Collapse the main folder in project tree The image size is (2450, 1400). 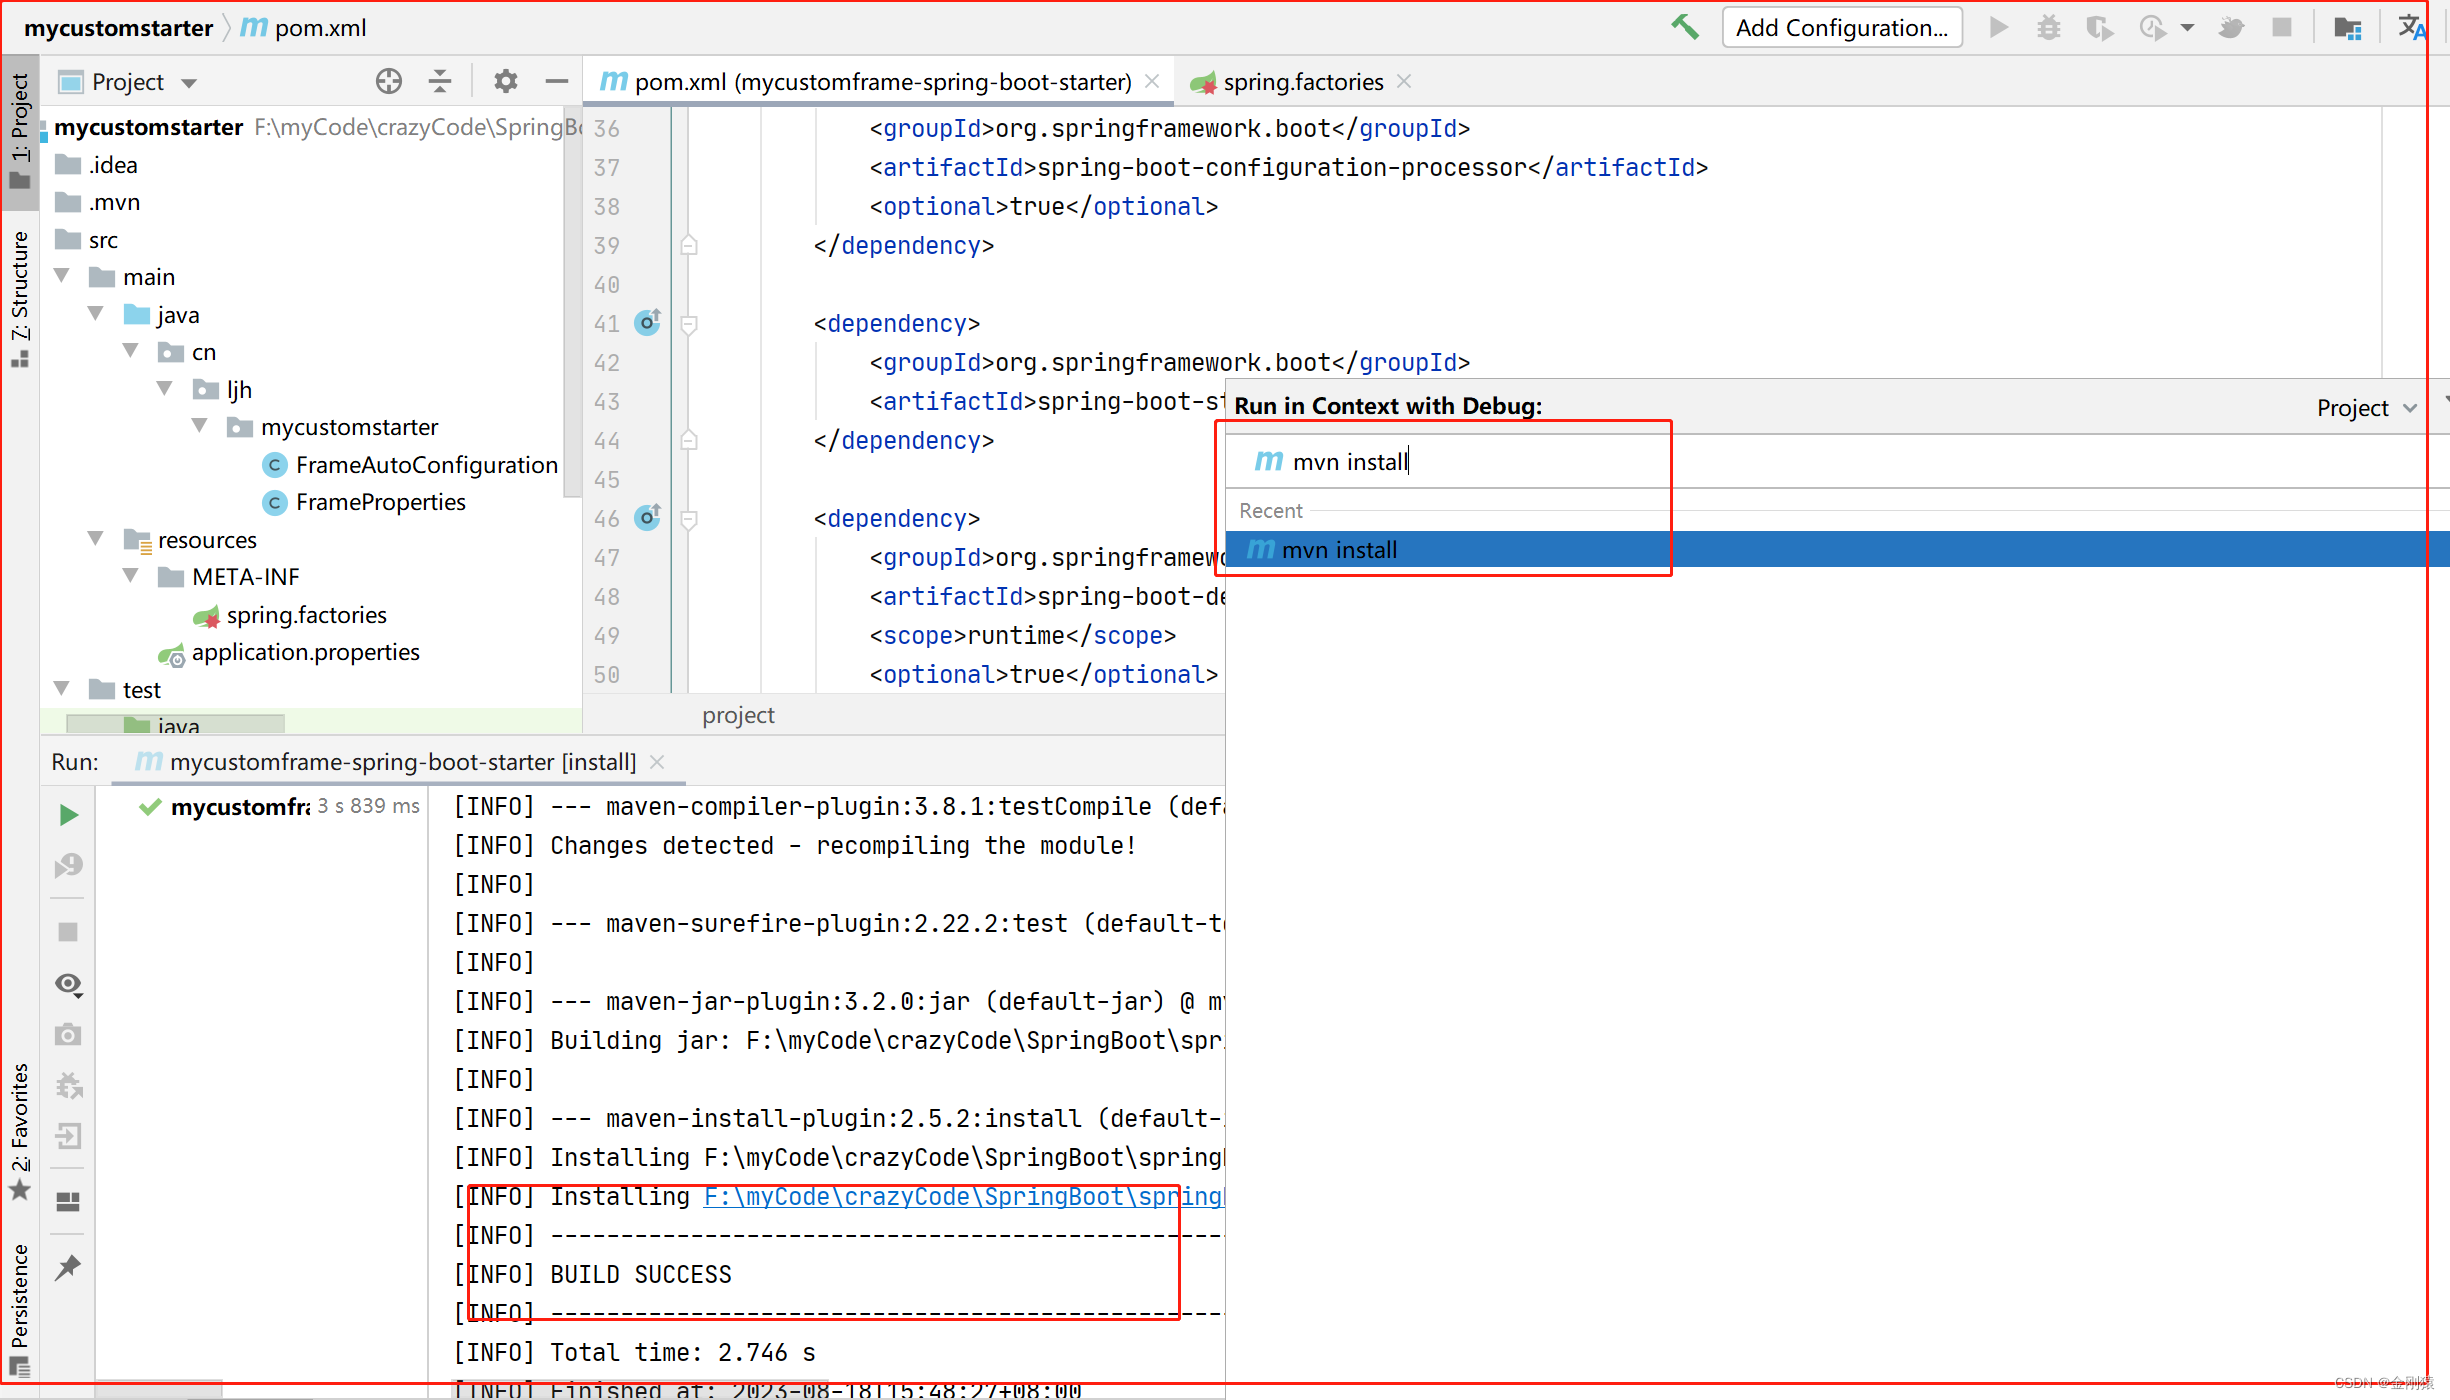click(62, 276)
